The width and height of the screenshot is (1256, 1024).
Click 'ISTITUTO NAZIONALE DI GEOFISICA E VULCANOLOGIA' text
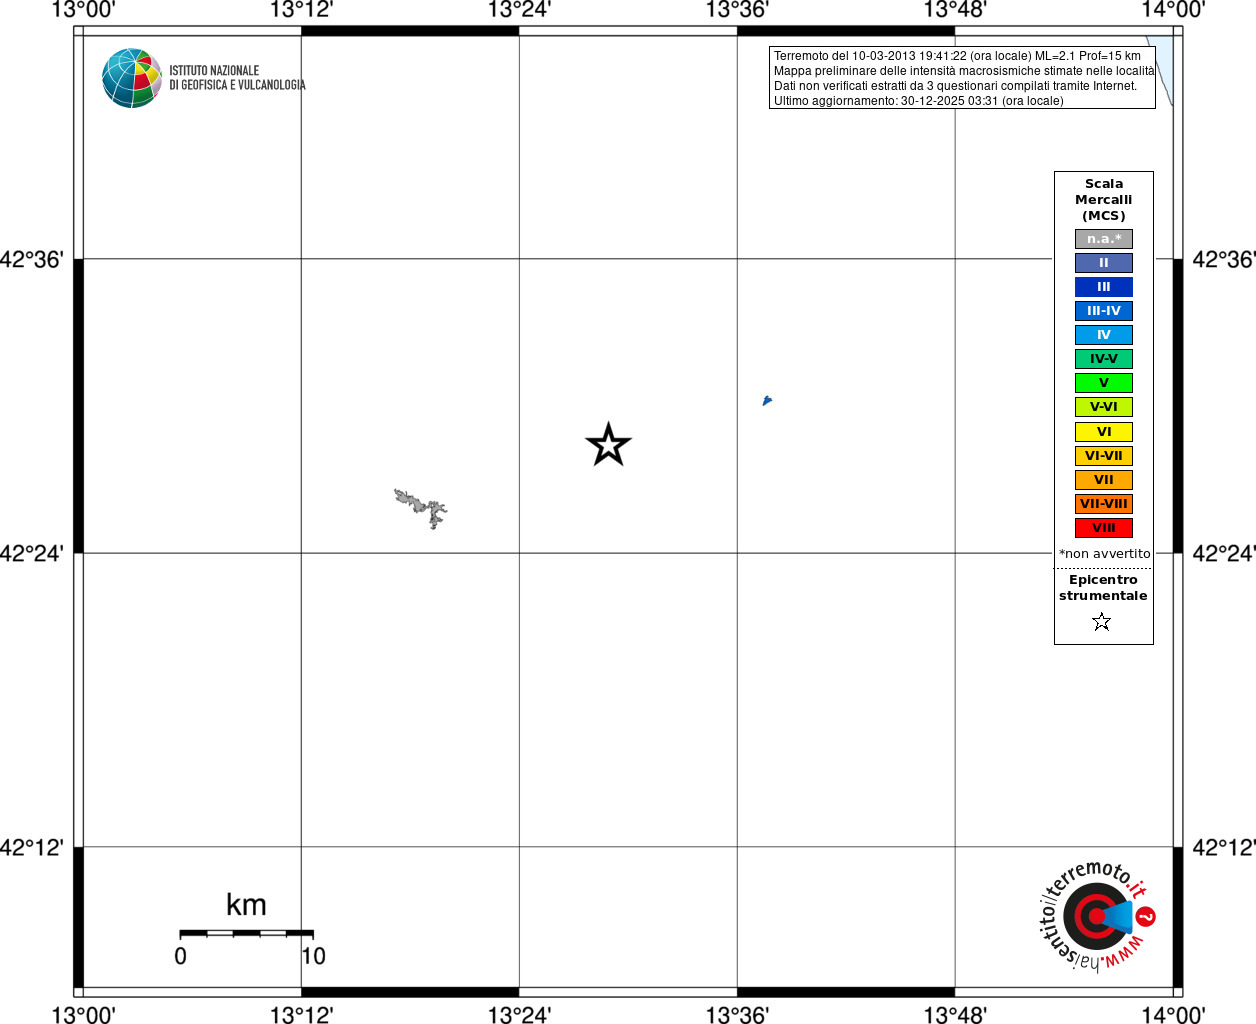point(237,78)
